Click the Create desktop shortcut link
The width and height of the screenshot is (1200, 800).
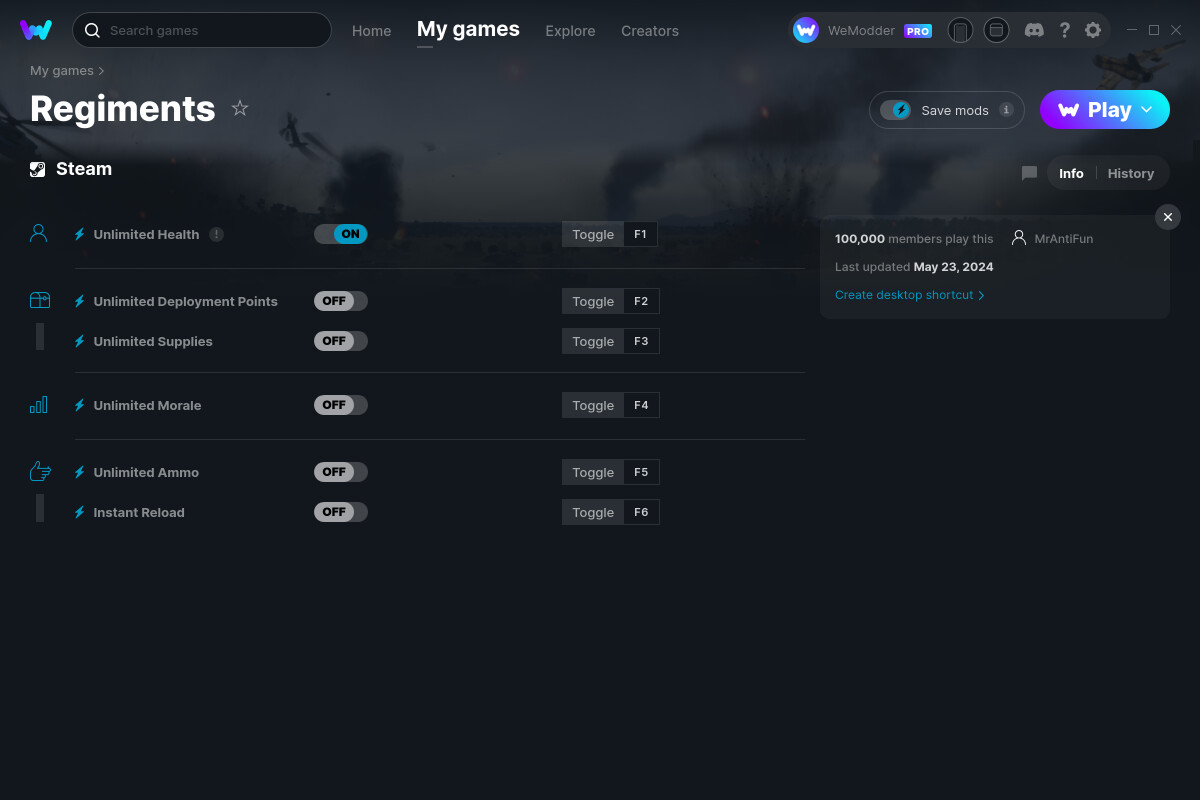tap(904, 295)
